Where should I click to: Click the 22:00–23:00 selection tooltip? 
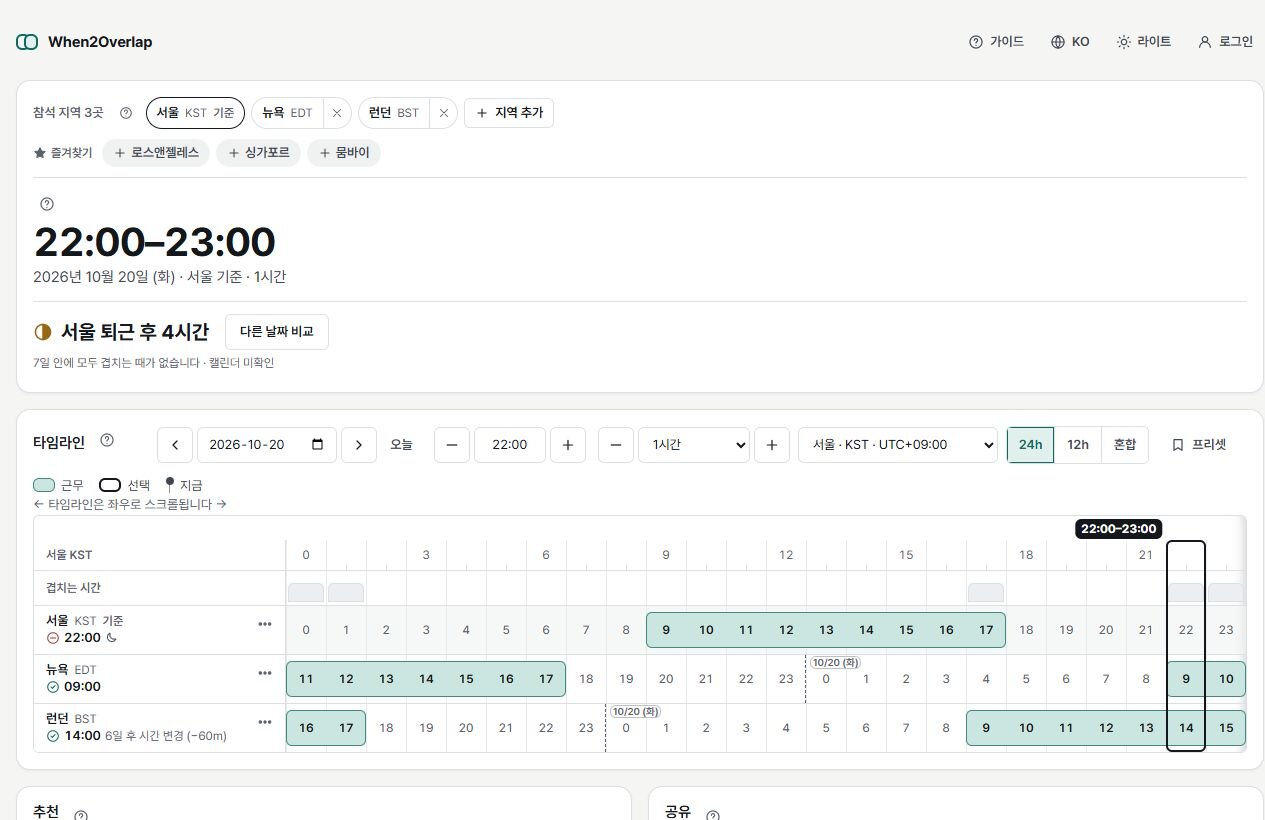1119,529
